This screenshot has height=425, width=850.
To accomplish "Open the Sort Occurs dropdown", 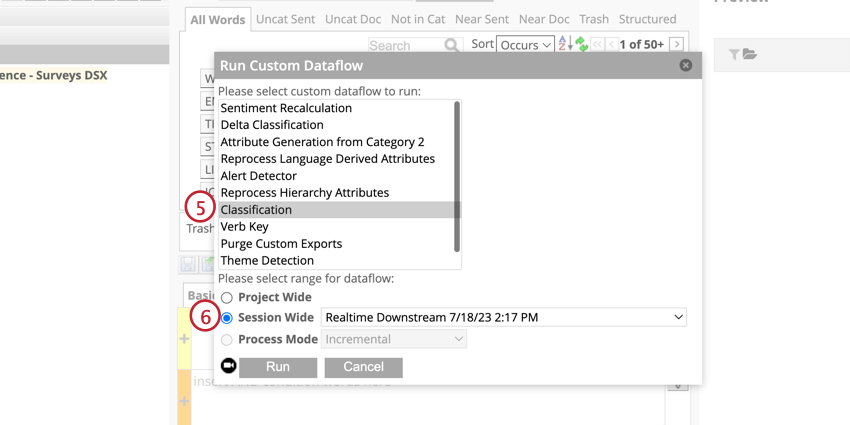I will [525, 44].
